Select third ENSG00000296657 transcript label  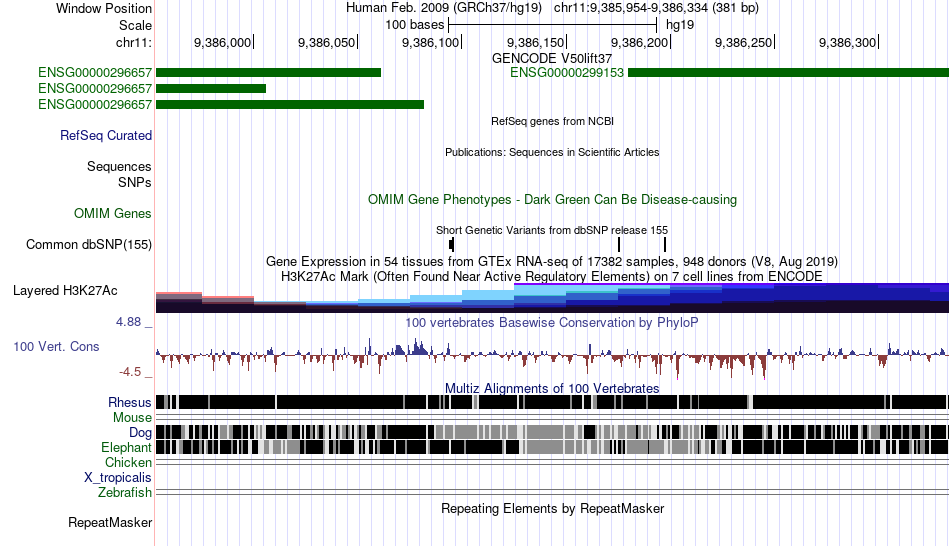95,104
